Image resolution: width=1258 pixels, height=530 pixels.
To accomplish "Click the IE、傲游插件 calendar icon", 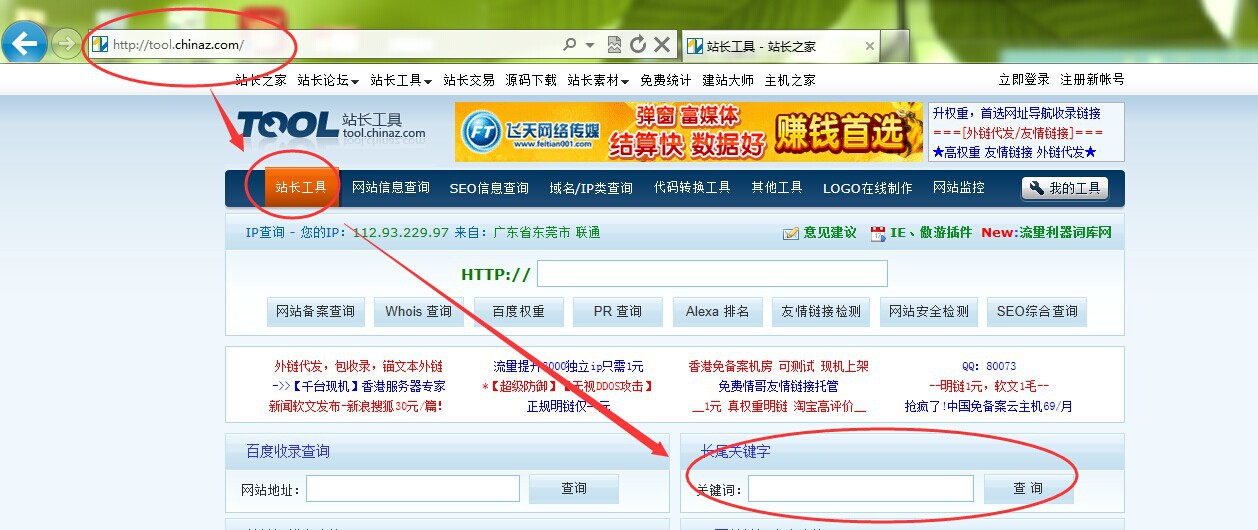I will click(879, 233).
